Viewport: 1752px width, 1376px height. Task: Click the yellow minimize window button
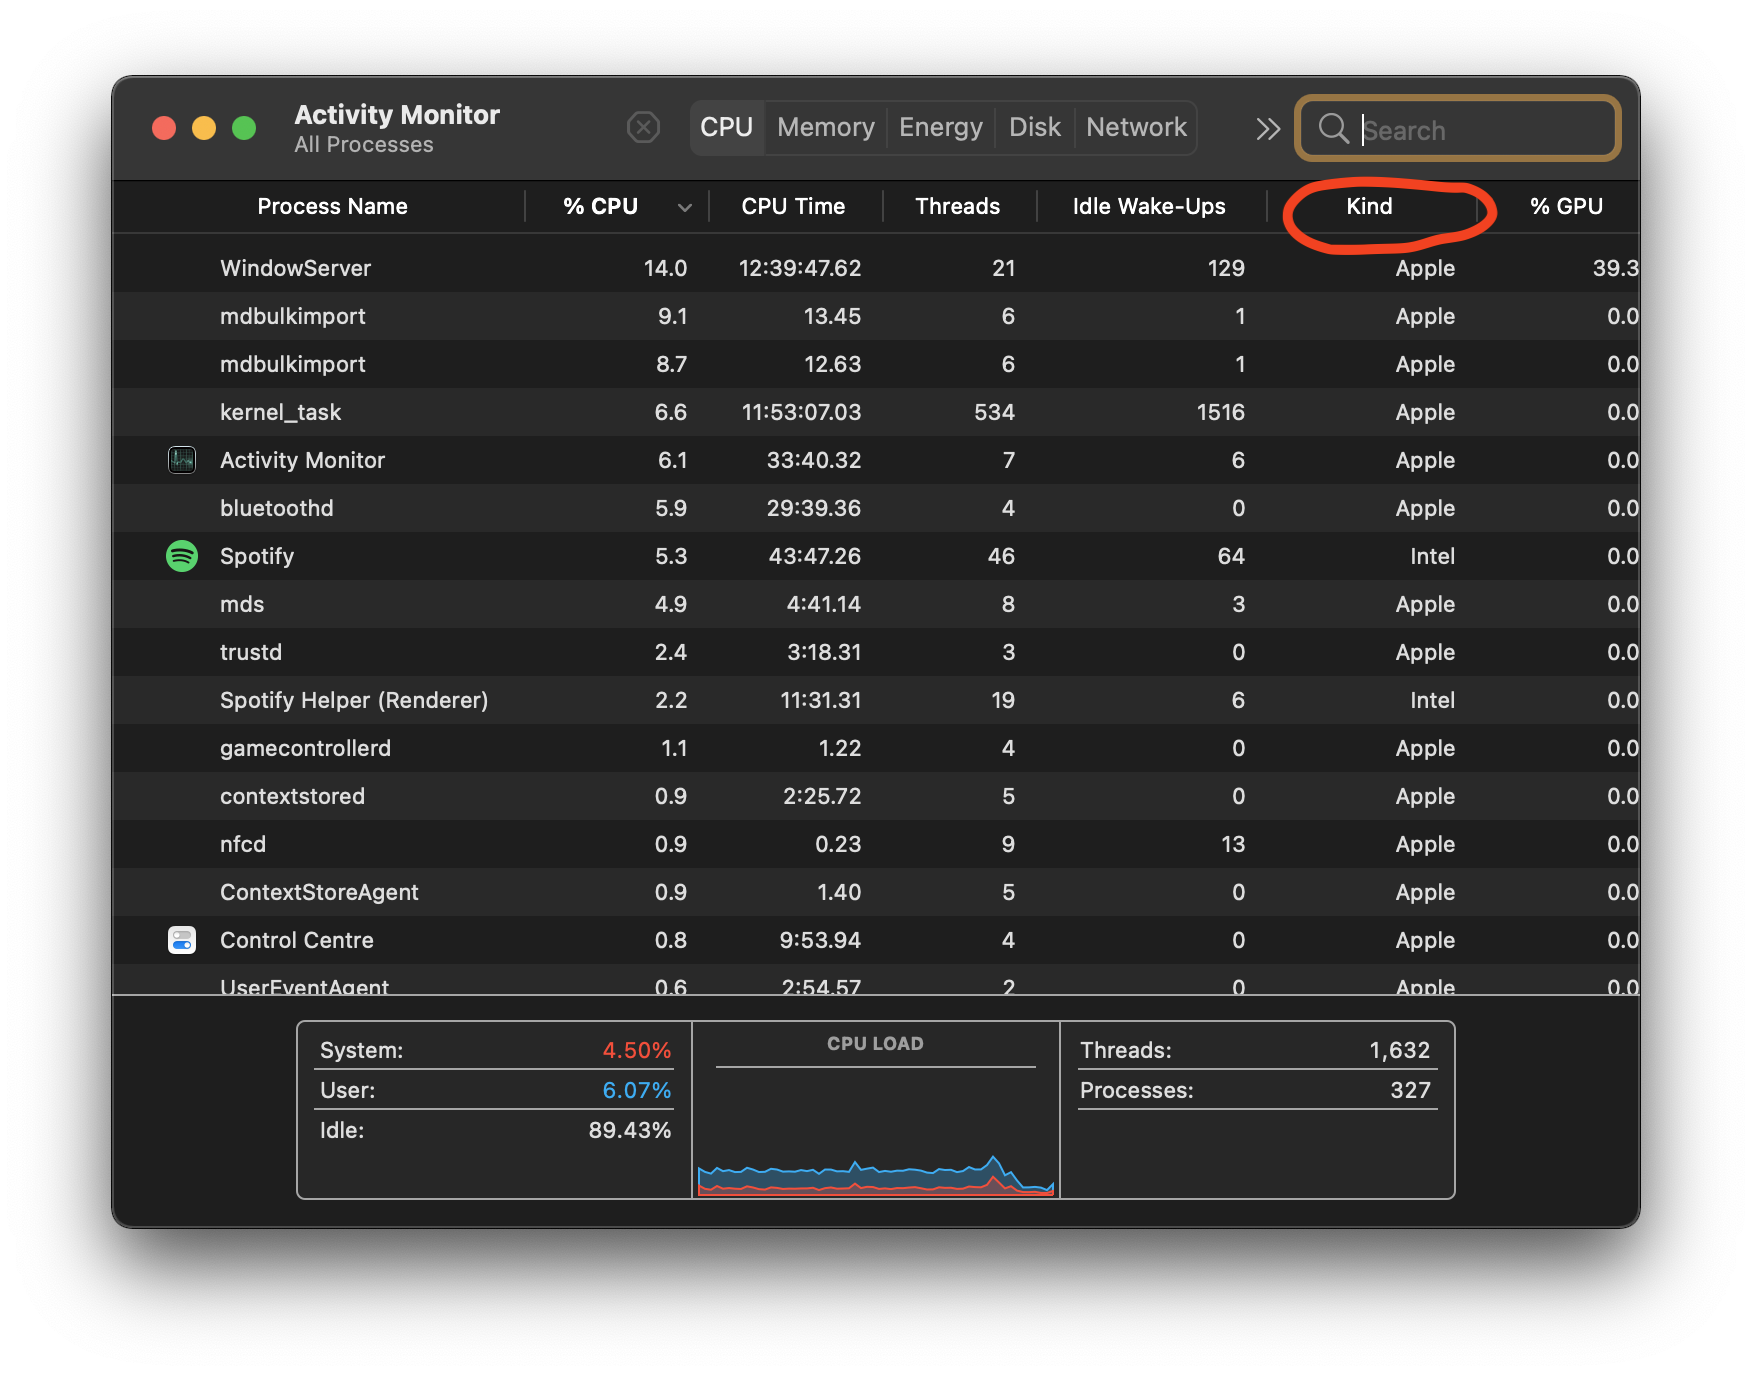click(204, 128)
